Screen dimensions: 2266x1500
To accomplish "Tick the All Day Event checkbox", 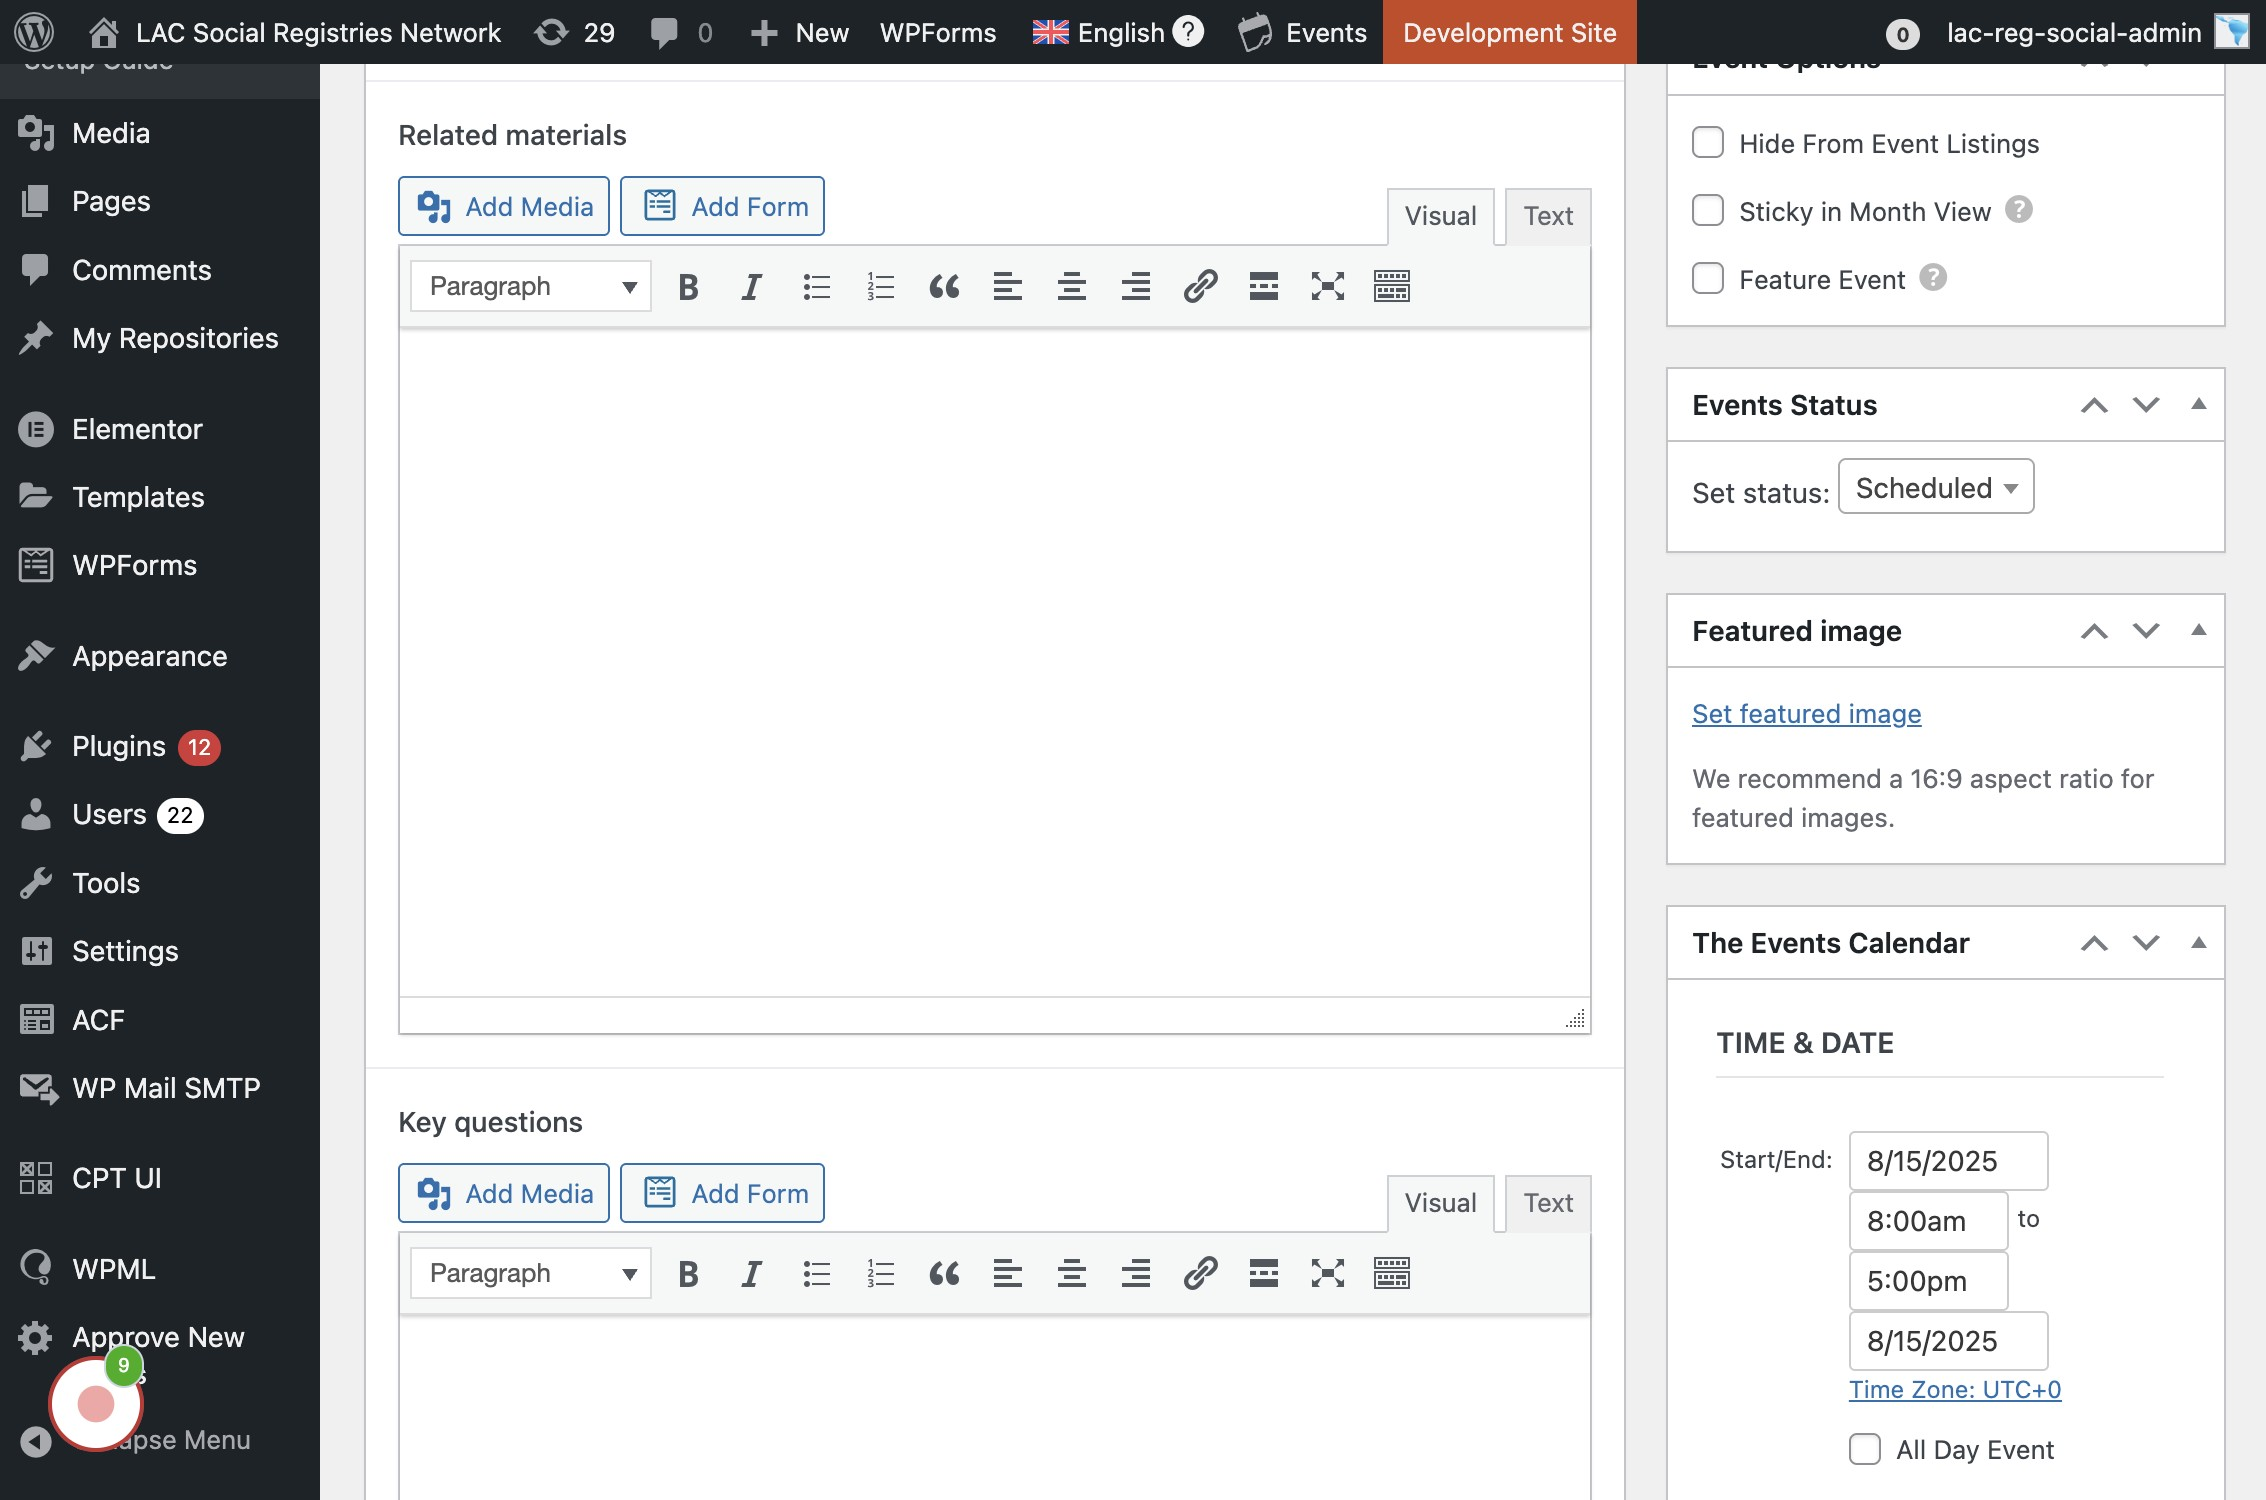I will click(x=1865, y=1449).
